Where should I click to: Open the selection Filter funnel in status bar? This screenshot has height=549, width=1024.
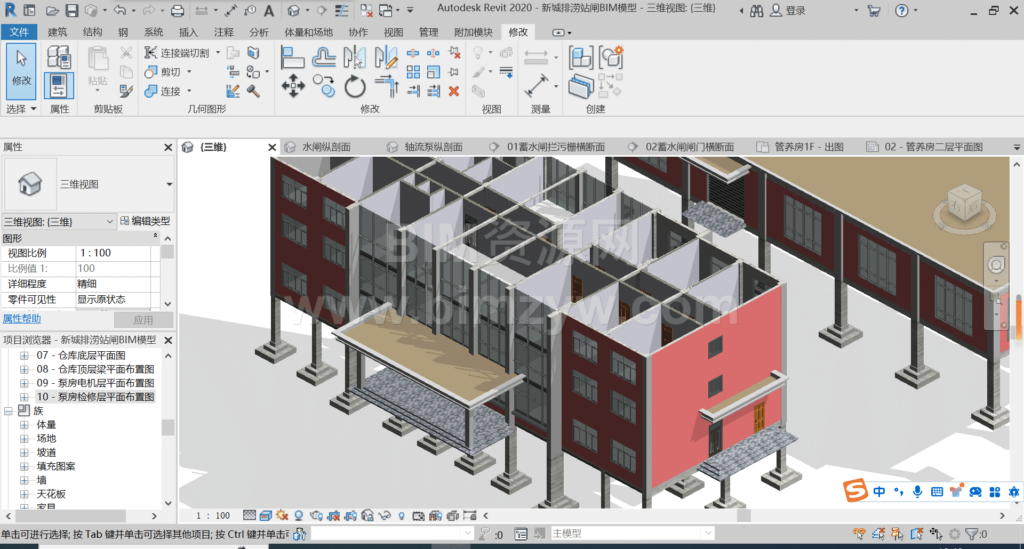[x=972, y=534]
